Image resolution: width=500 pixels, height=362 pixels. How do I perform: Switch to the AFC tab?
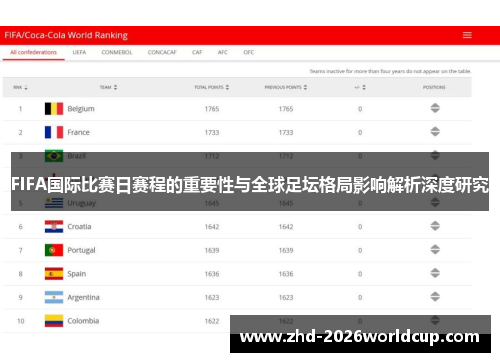[x=223, y=52]
